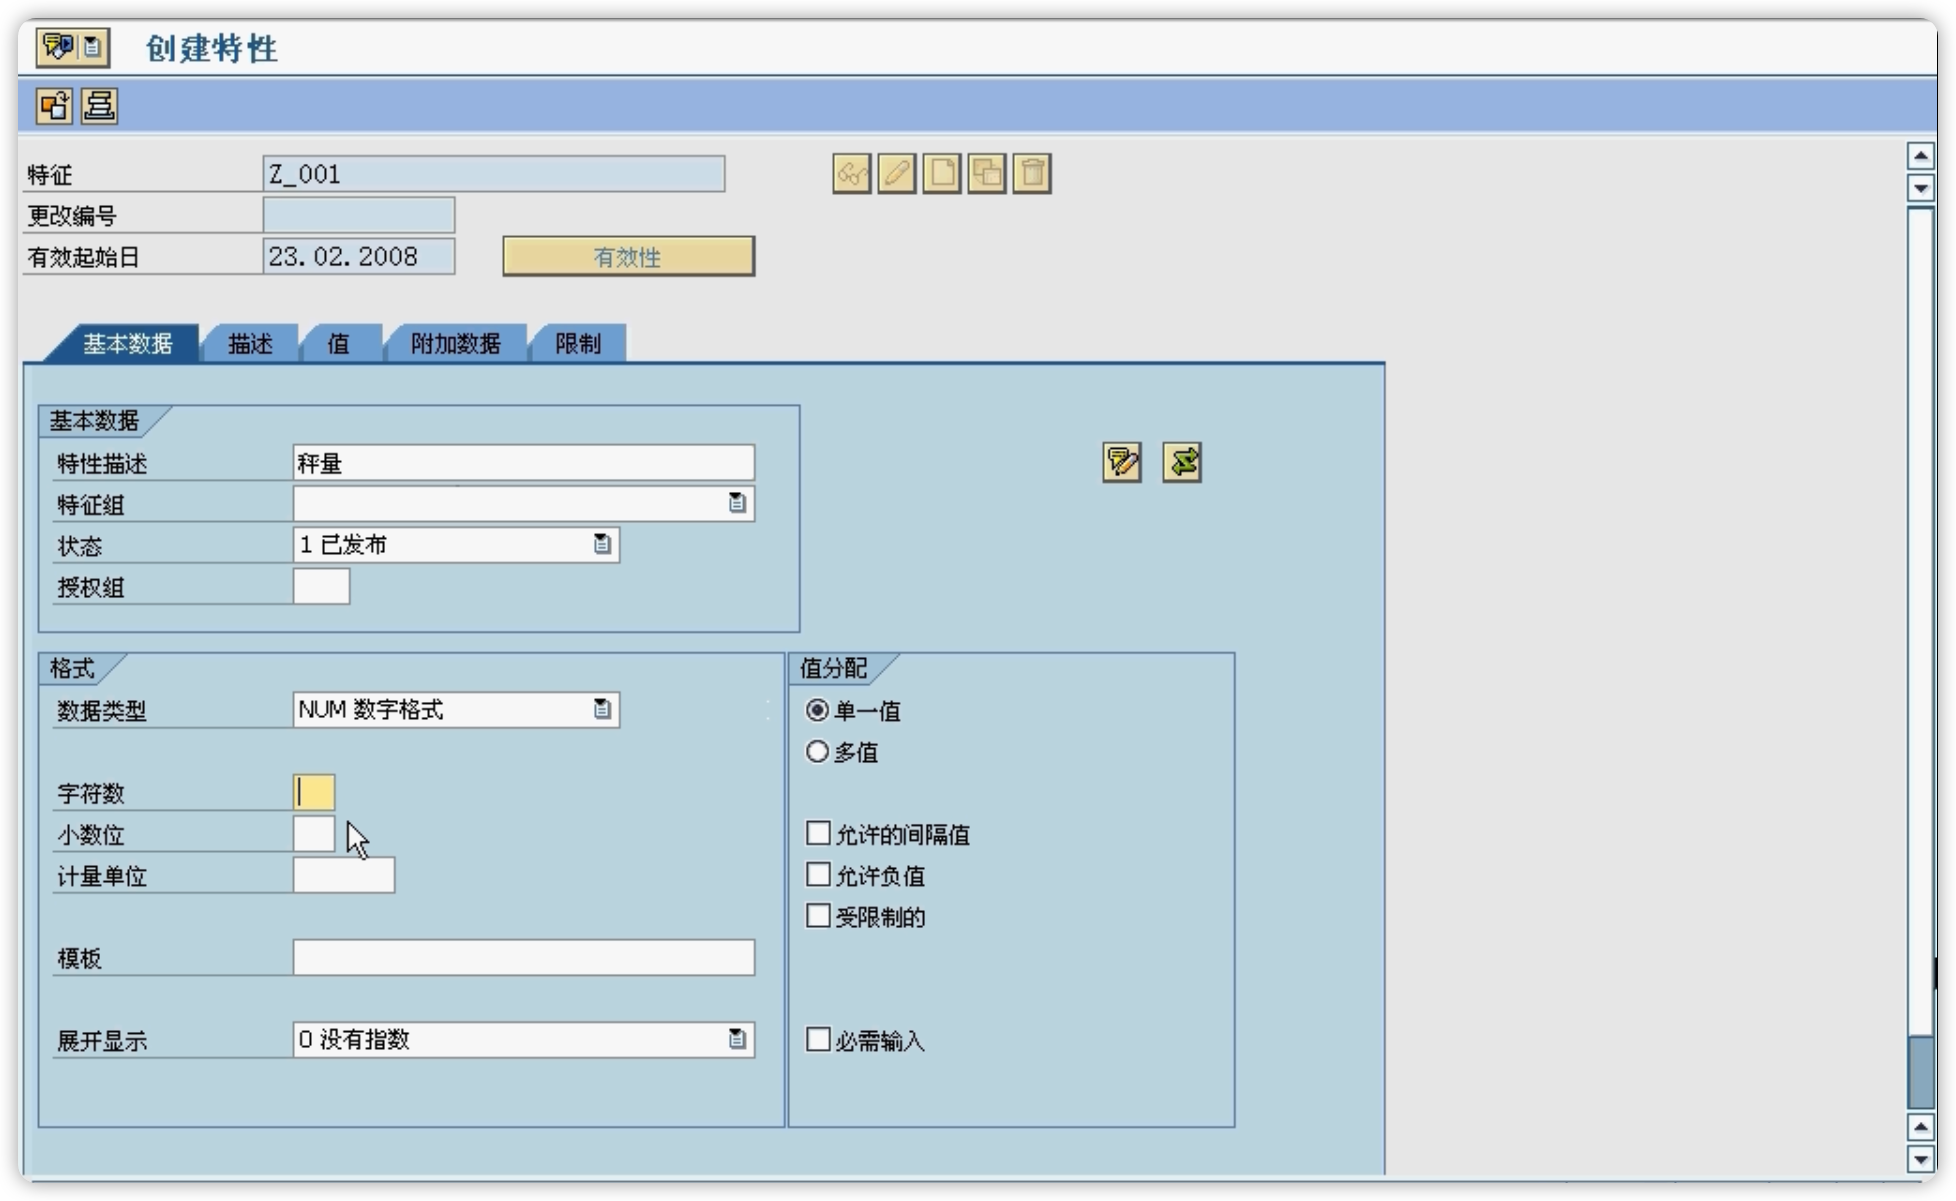Click the change pencil icon

point(896,174)
